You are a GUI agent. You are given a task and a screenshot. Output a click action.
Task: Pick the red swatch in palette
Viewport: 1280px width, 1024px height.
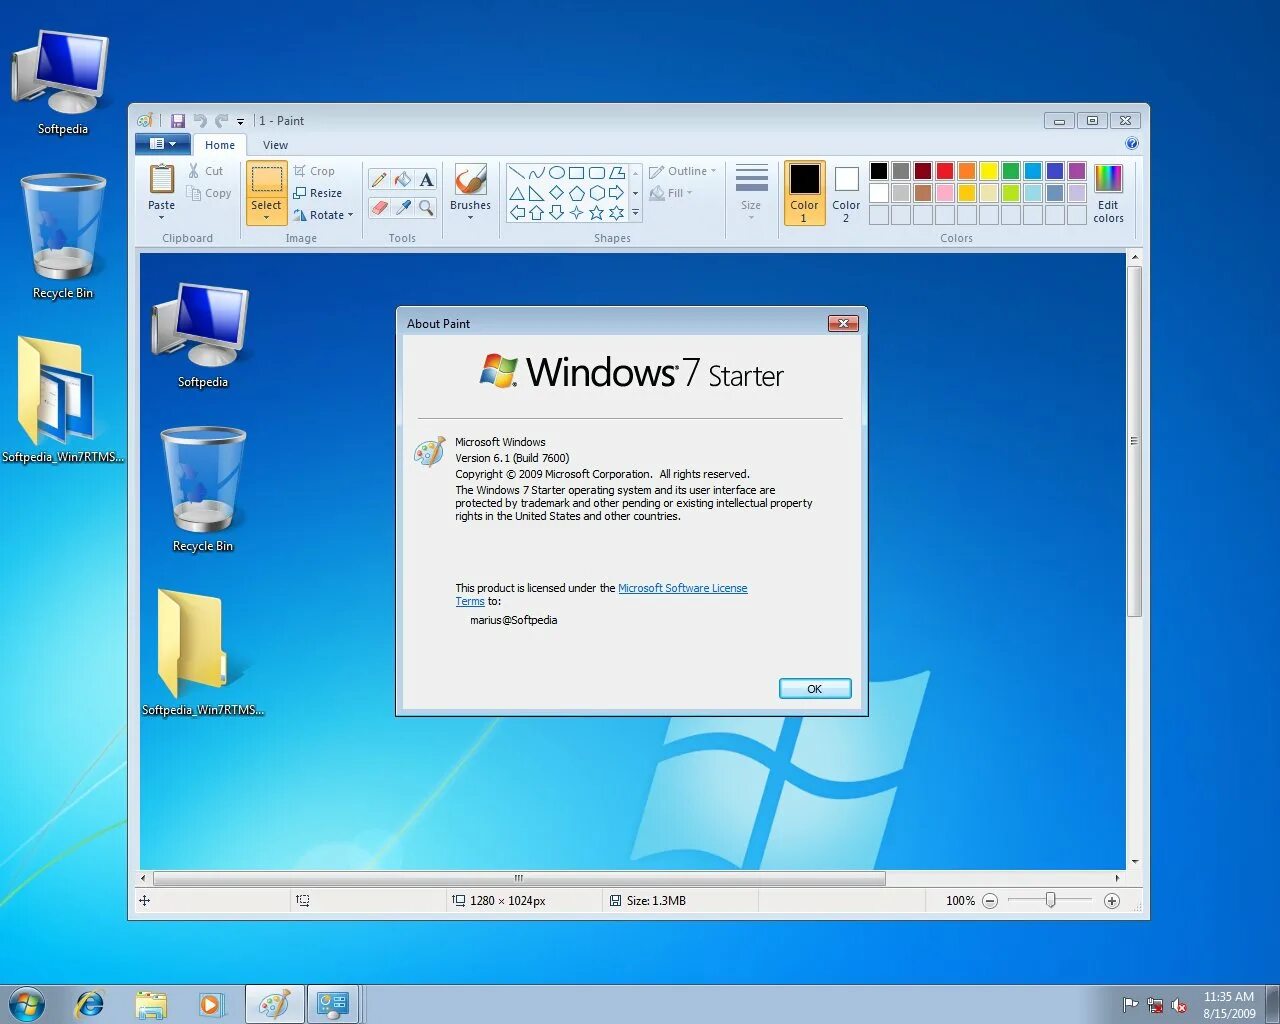click(x=945, y=171)
